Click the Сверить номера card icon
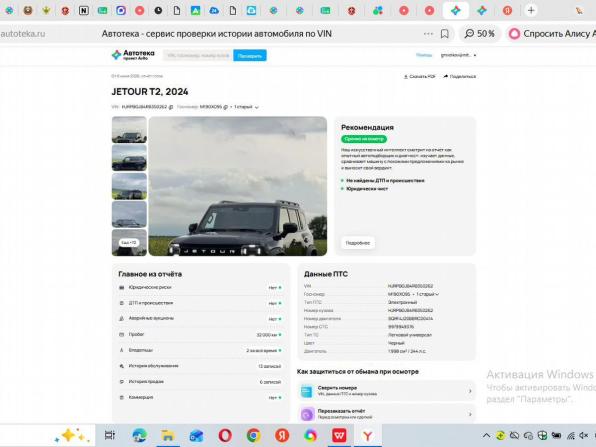Image resolution: width=596 pixels, height=447 pixels. click(307, 391)
